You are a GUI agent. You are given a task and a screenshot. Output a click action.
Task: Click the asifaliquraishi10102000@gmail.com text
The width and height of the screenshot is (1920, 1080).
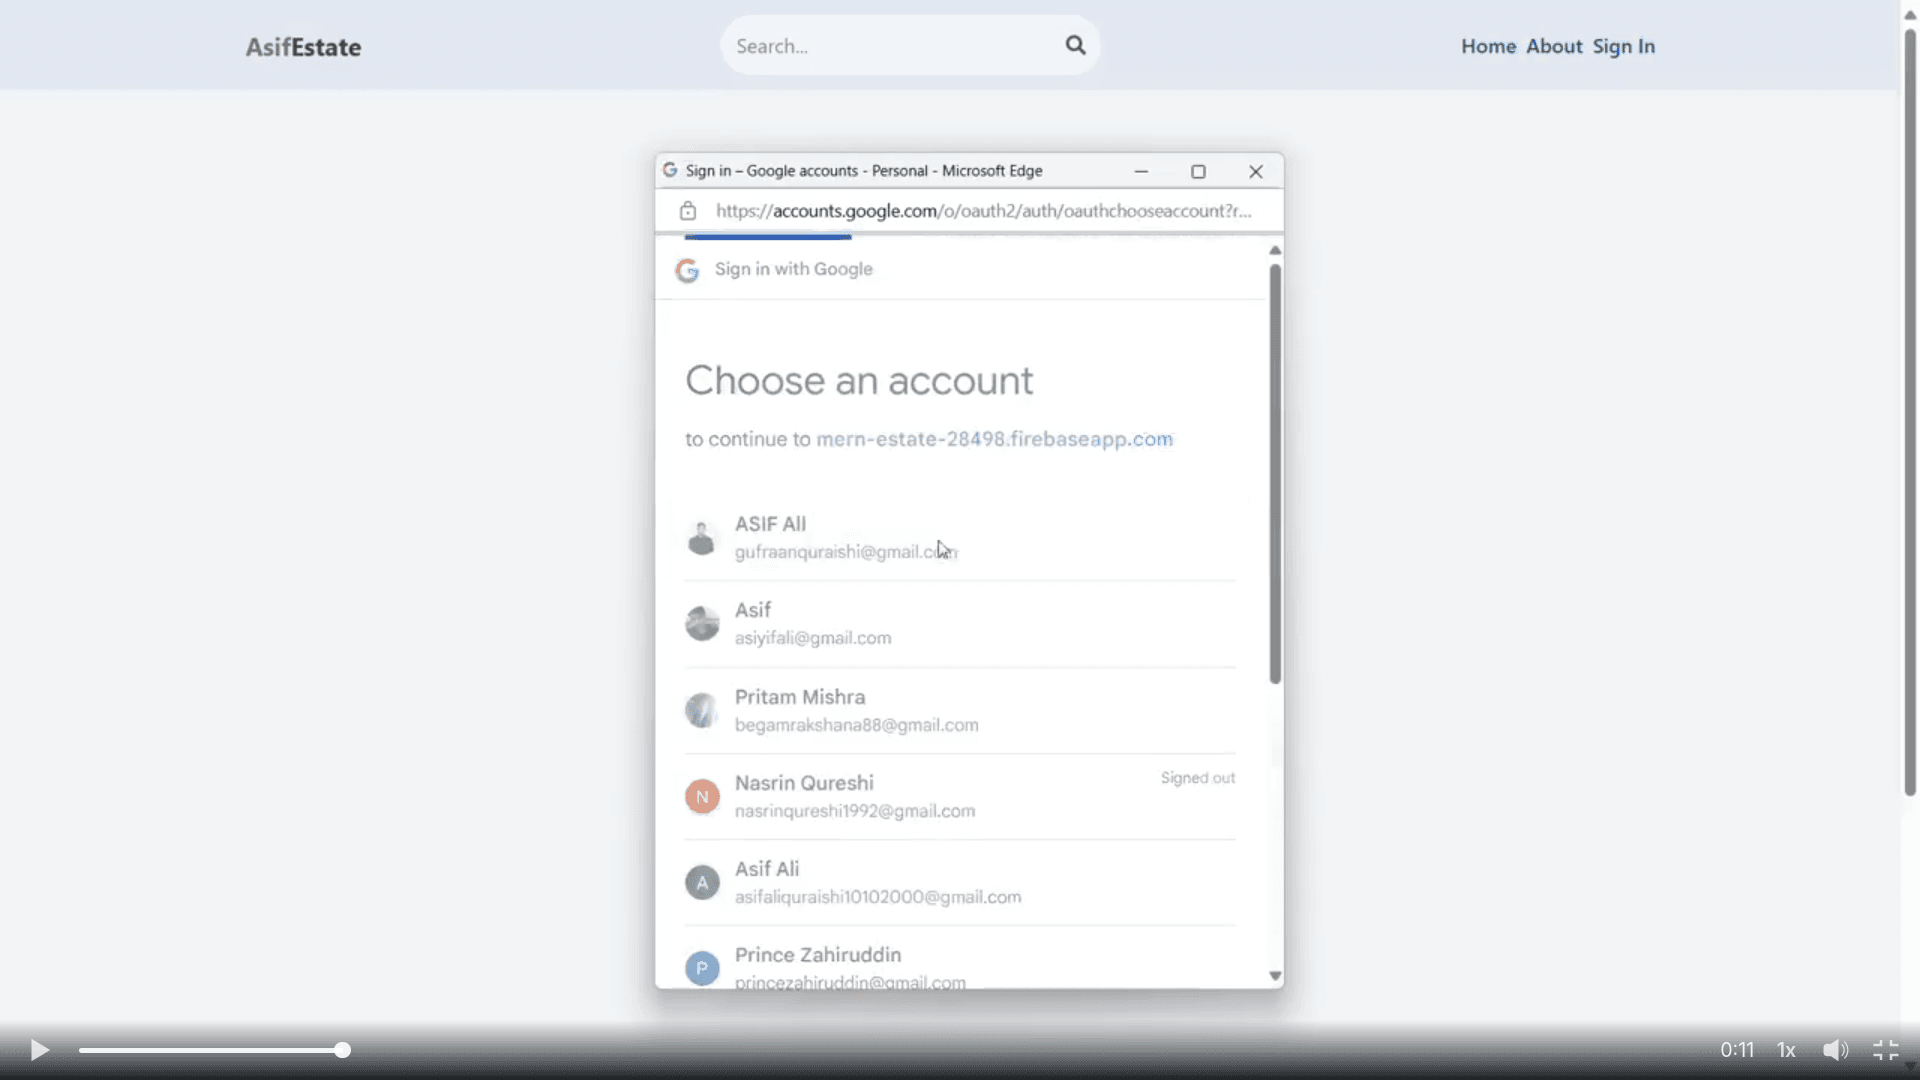pyautogui.click(x=878, y=897)
